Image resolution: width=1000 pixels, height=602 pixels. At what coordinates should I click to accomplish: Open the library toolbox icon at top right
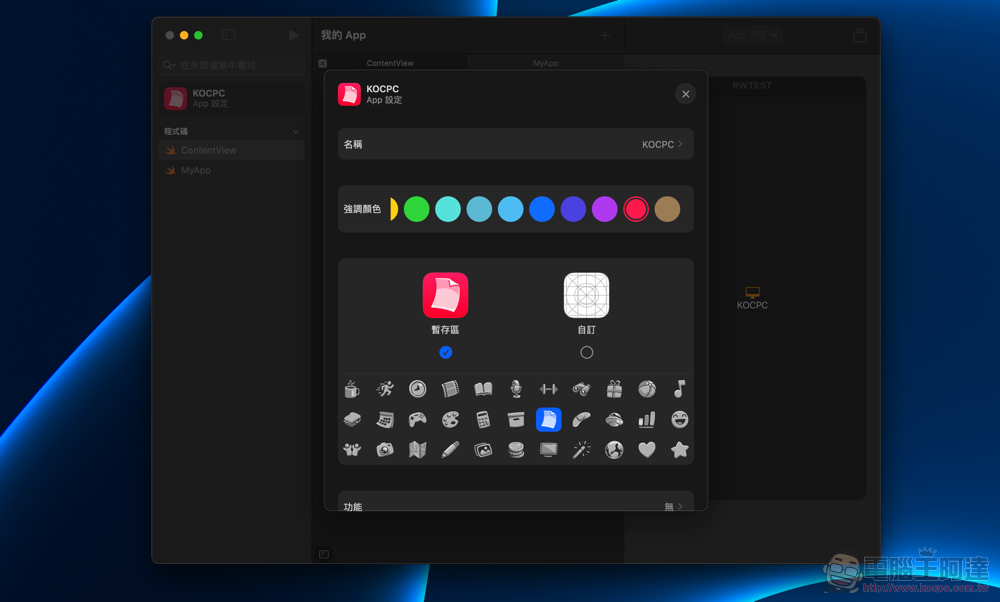(860, 36)
